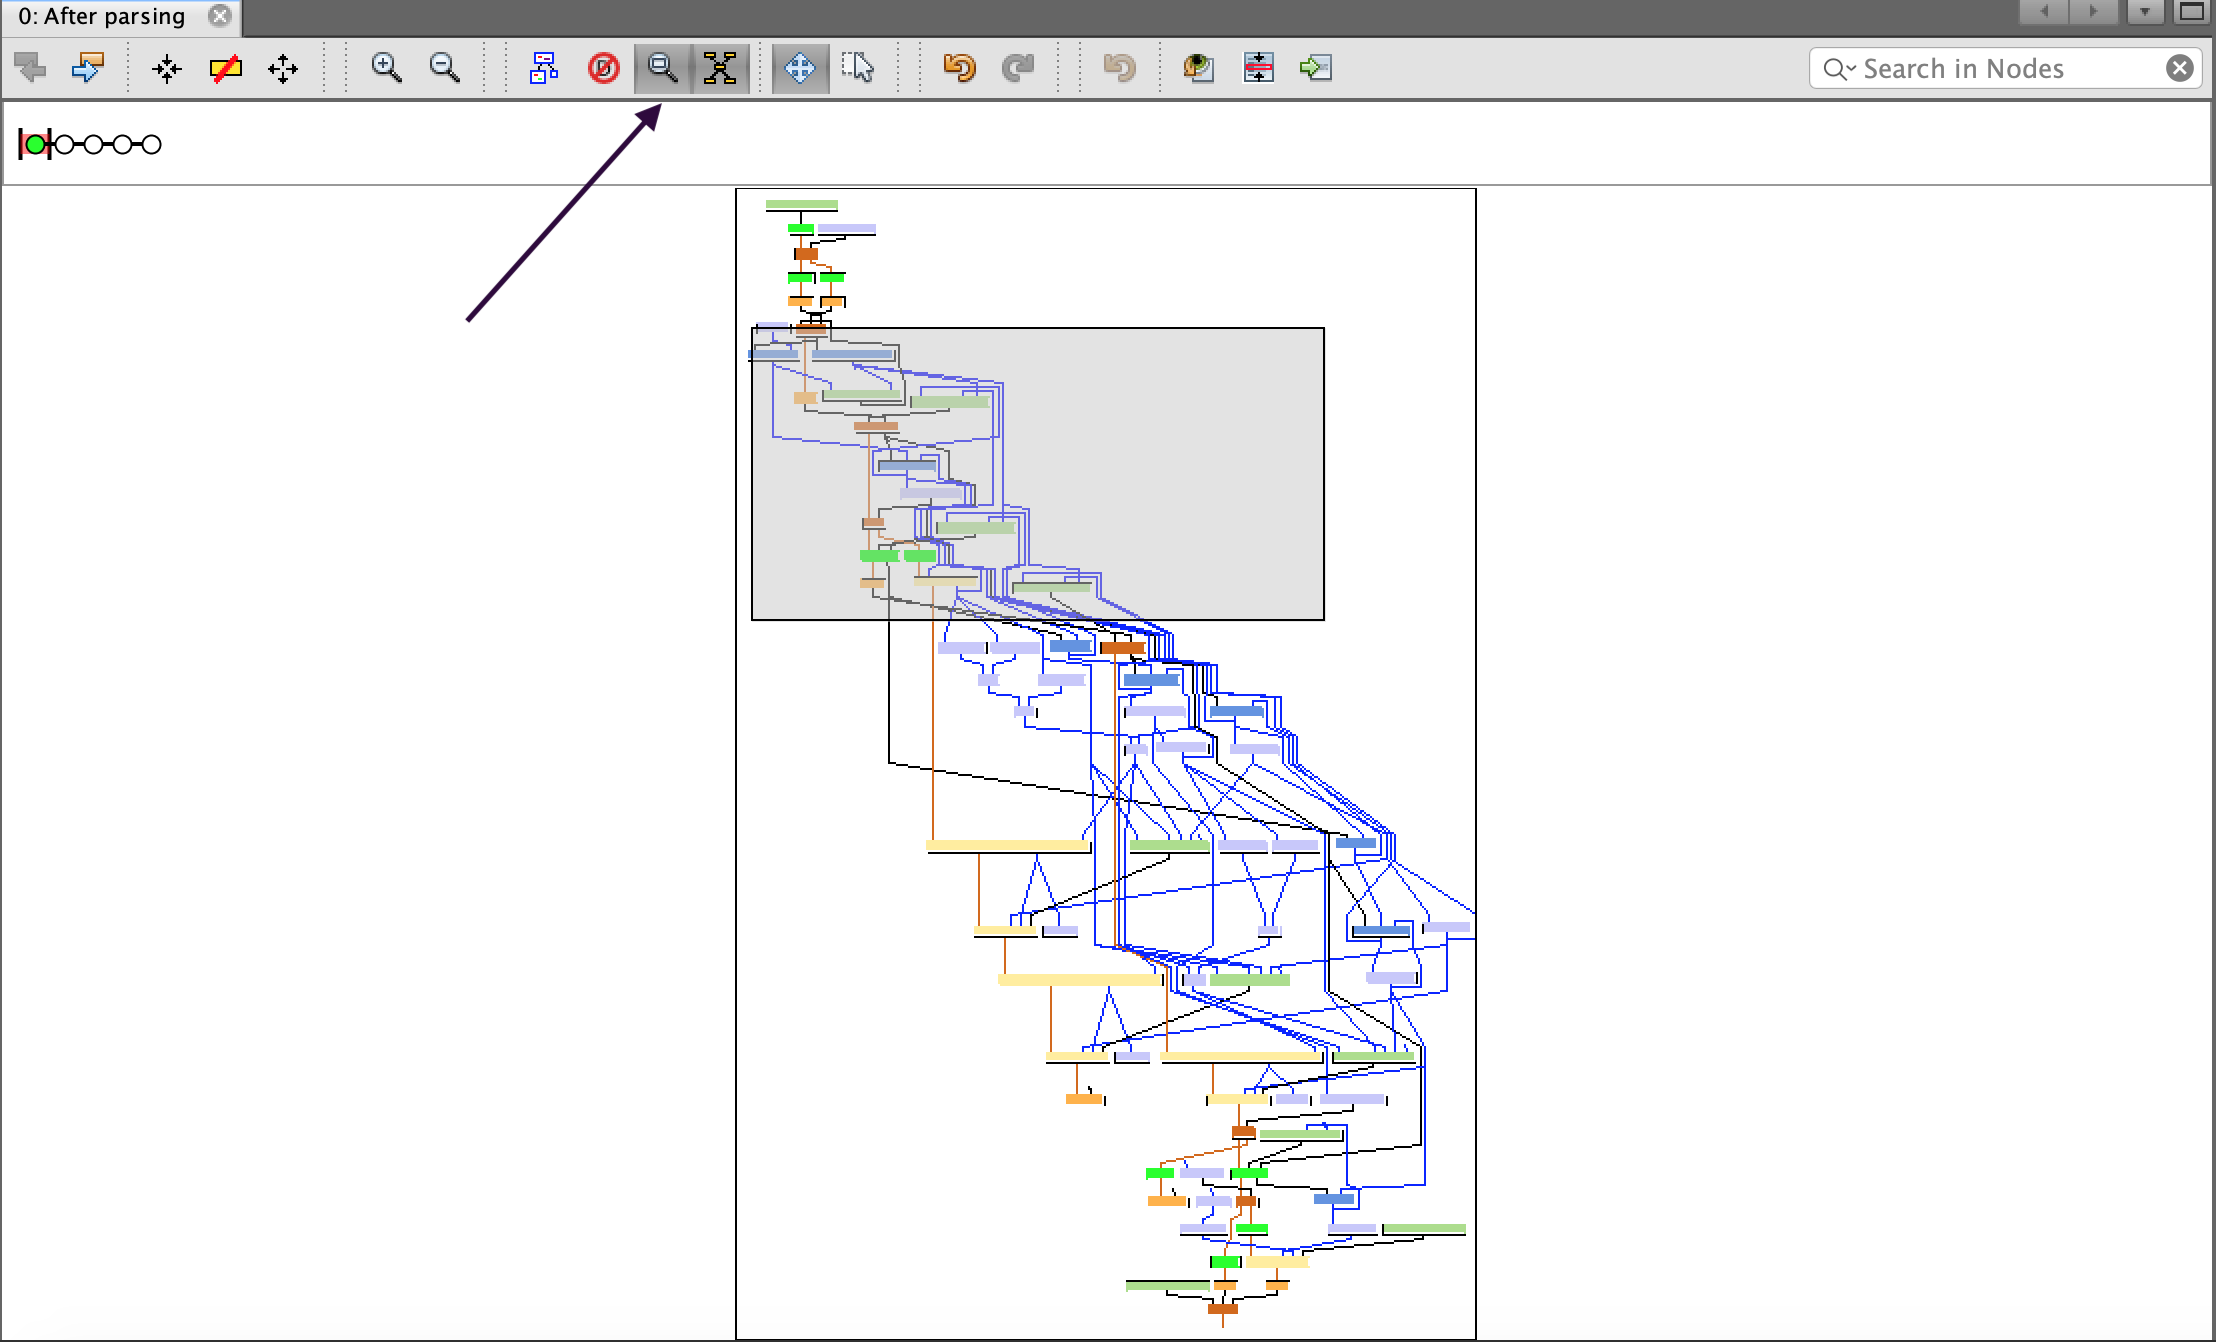
Task: Click the Next Diagram blue arrow icon
Action: [x=88, y=68]
